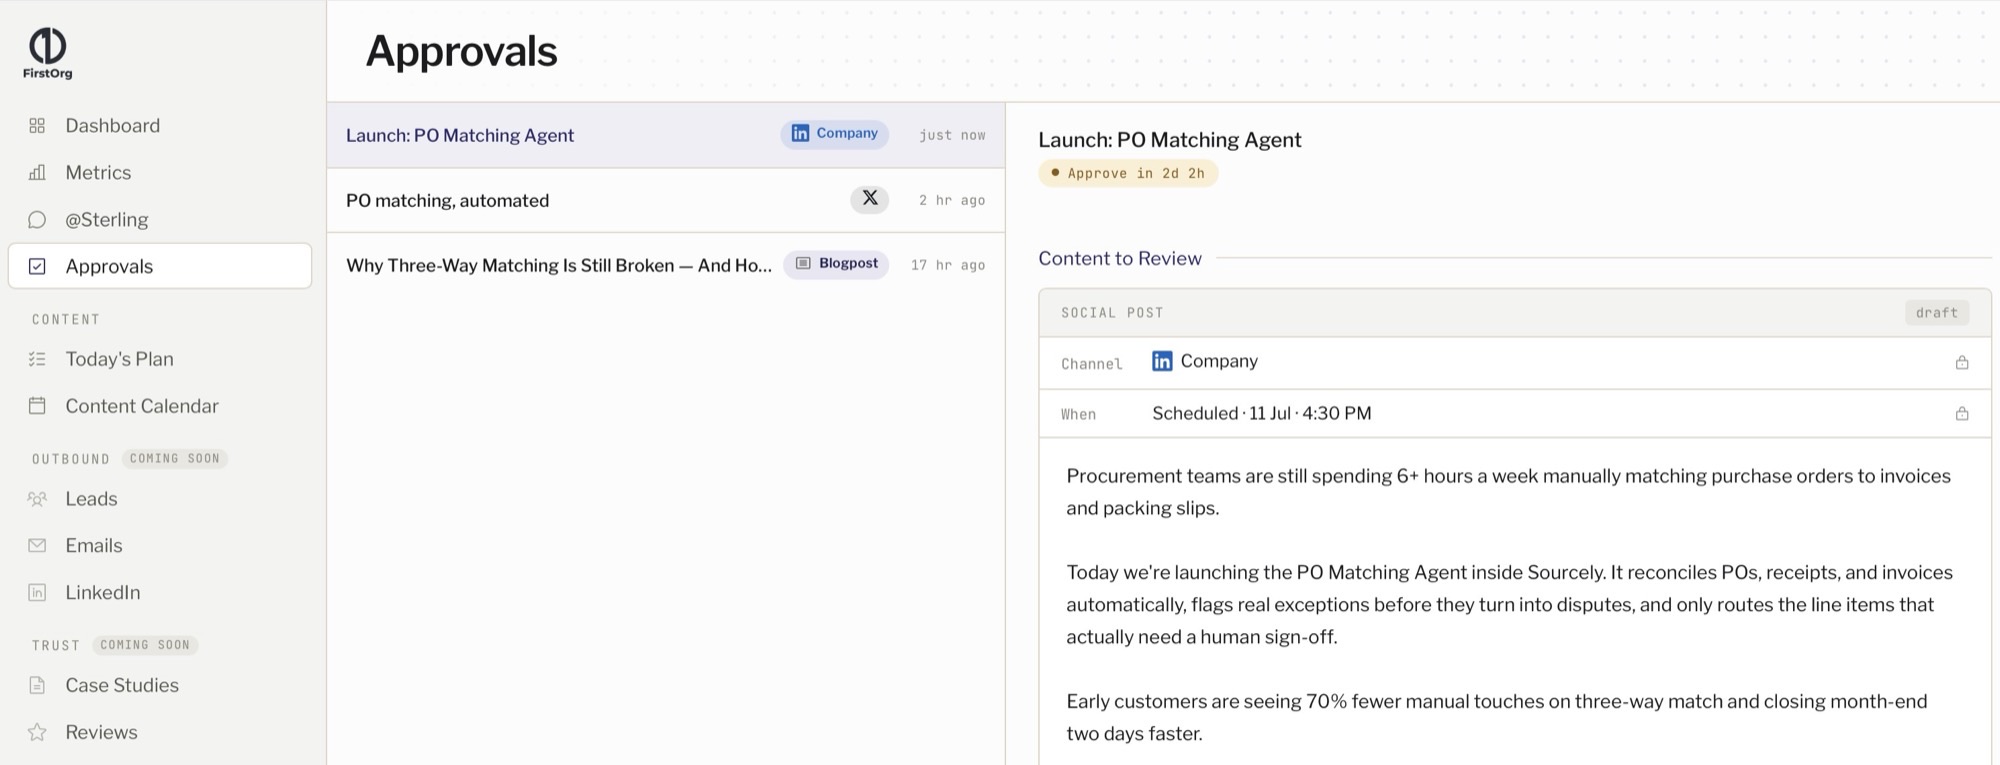
Task: Click the Approvals page title
Action: 461,51
